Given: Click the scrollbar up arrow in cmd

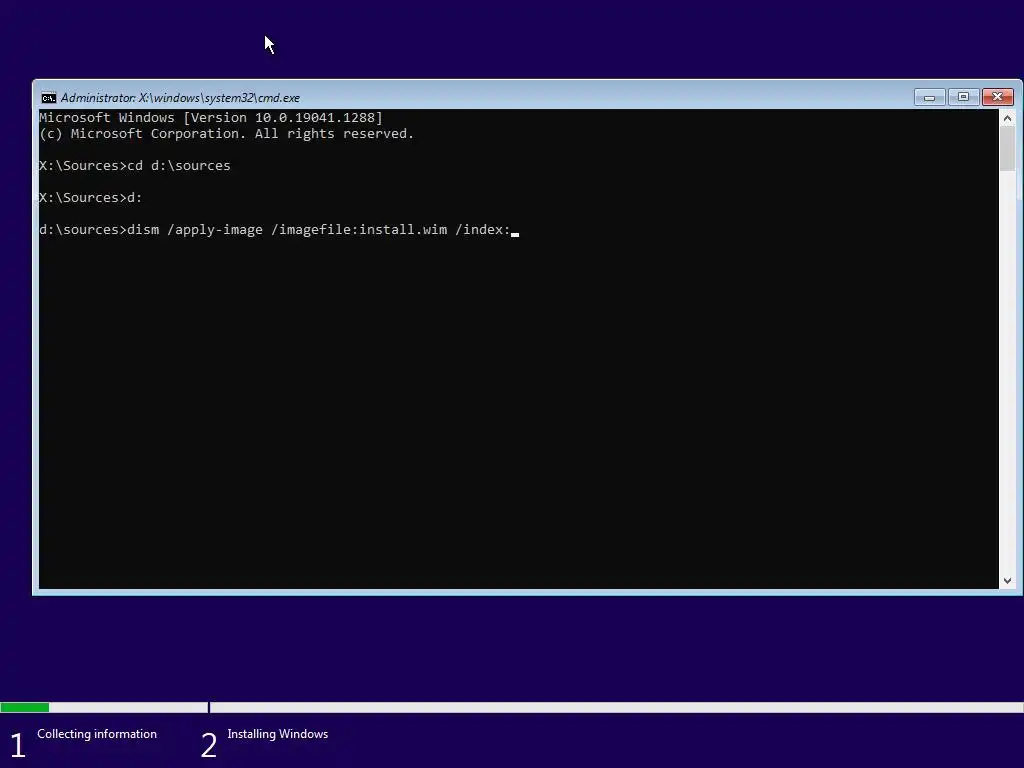Looking at the screenshot, I should coord(1007,118).
